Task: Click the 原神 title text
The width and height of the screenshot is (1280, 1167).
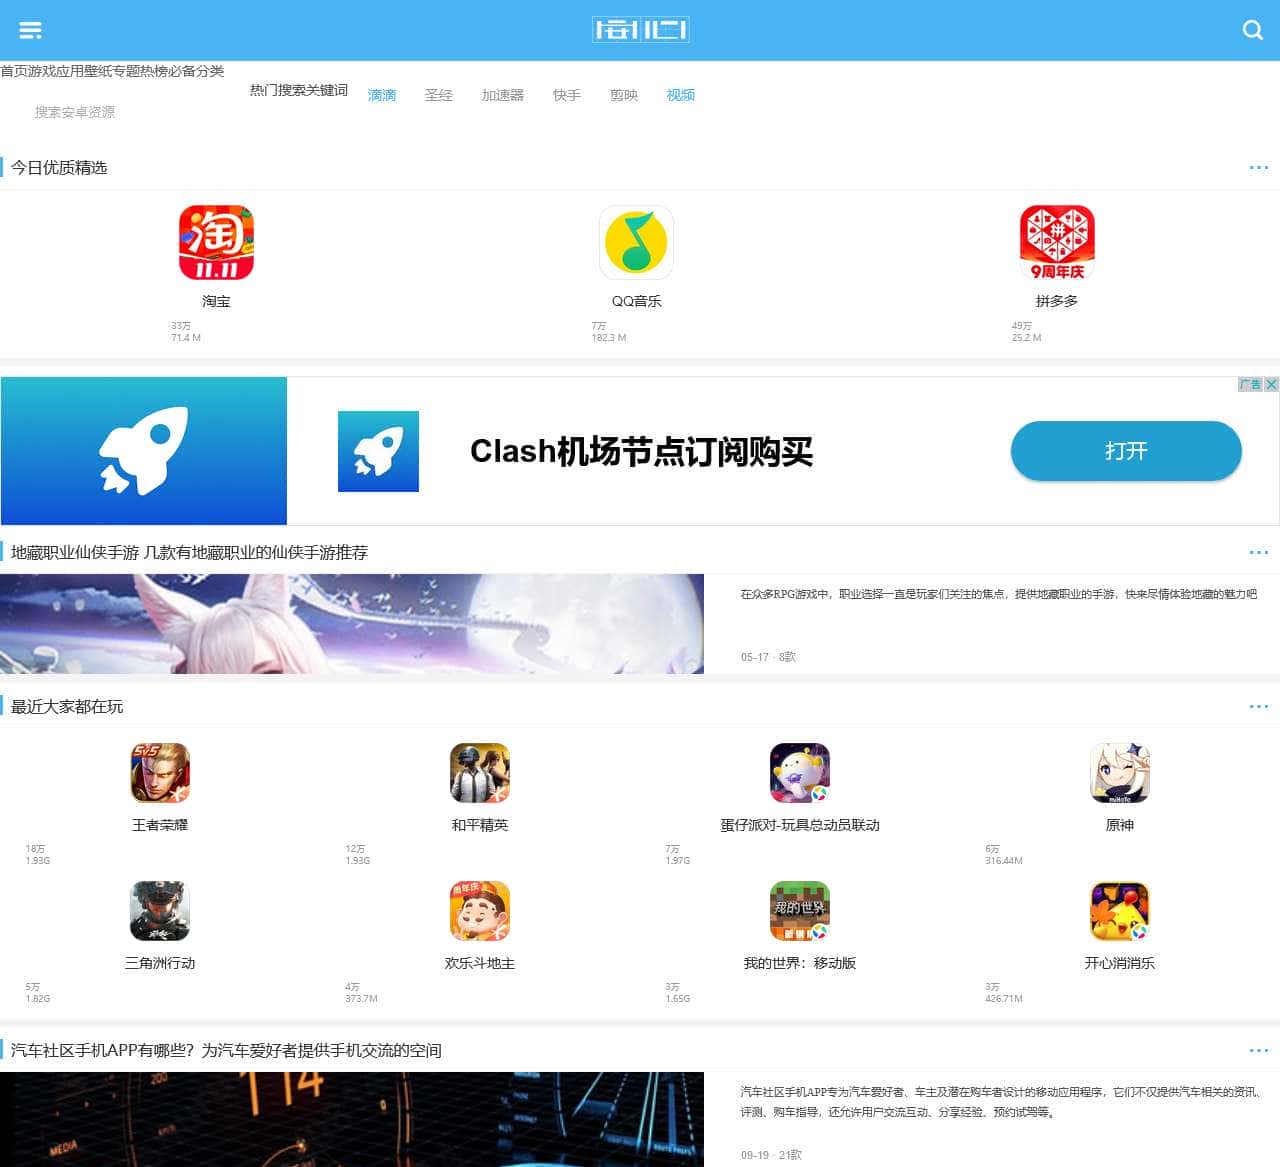Action: [x=1120, y=825]
